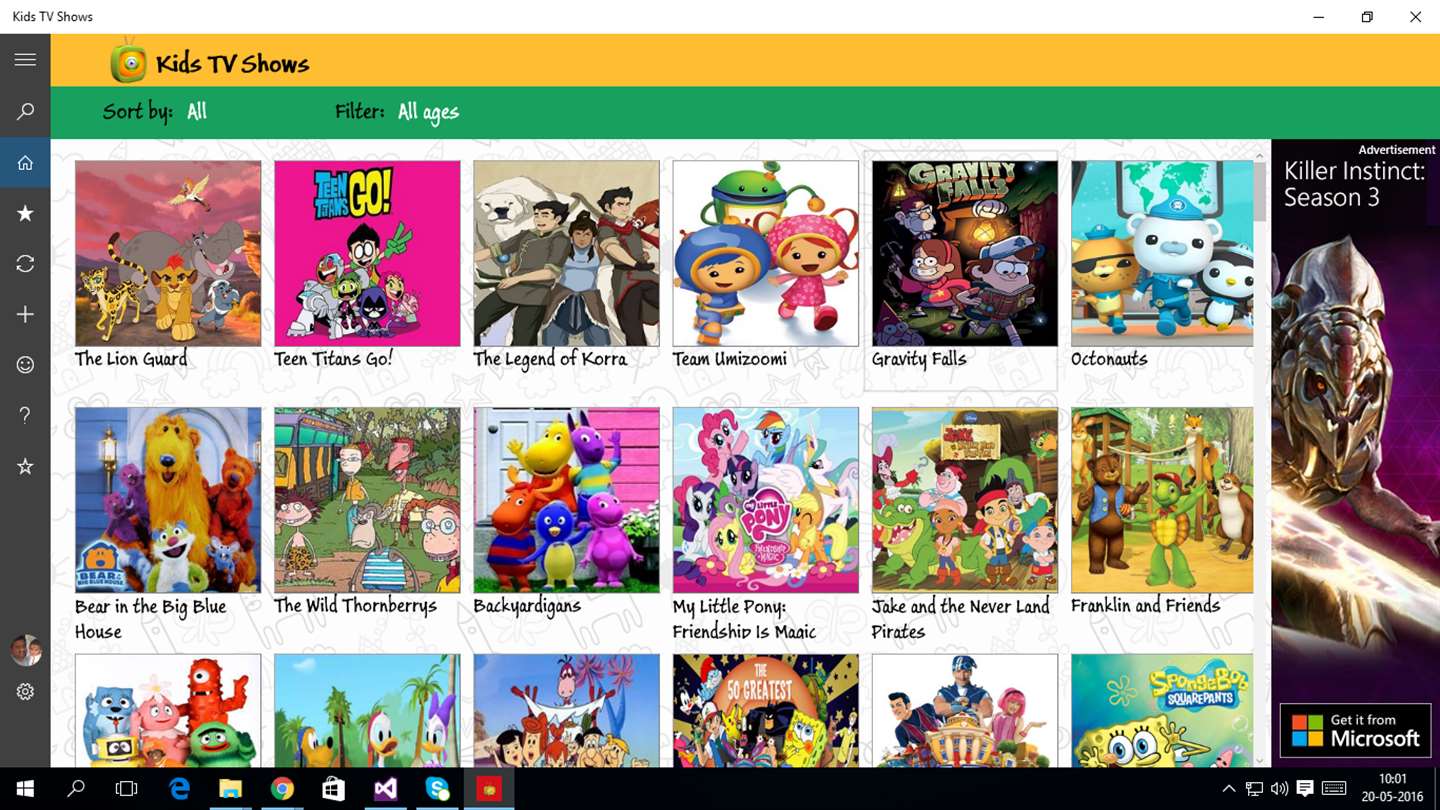
Task: Click the outlined star rate icon
Action: pos(25,466)
